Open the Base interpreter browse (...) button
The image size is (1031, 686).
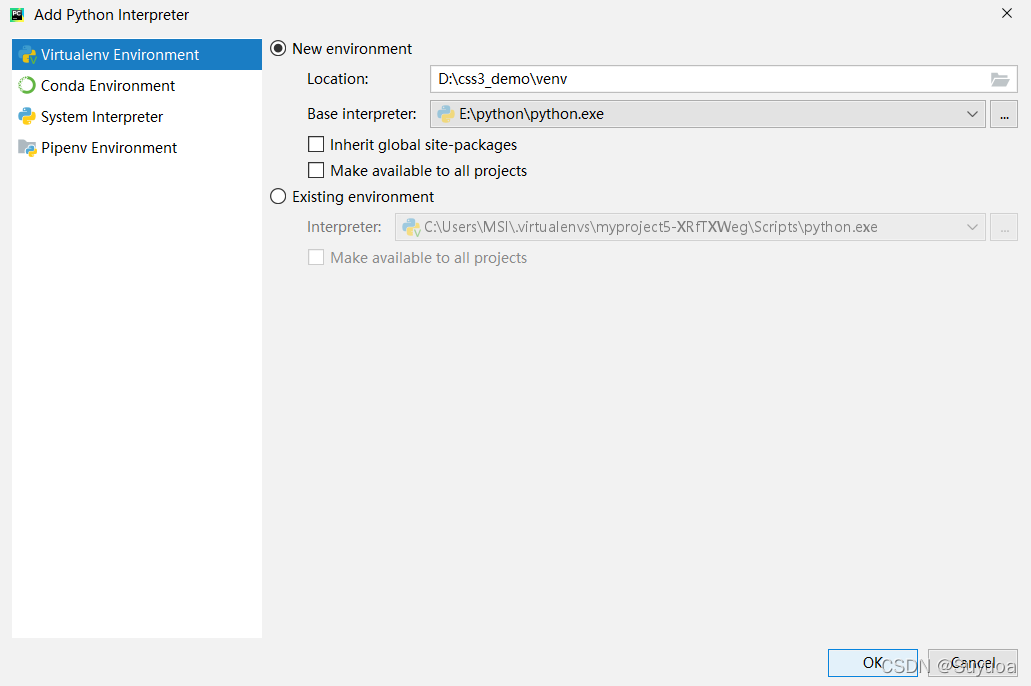(1003, 114)
